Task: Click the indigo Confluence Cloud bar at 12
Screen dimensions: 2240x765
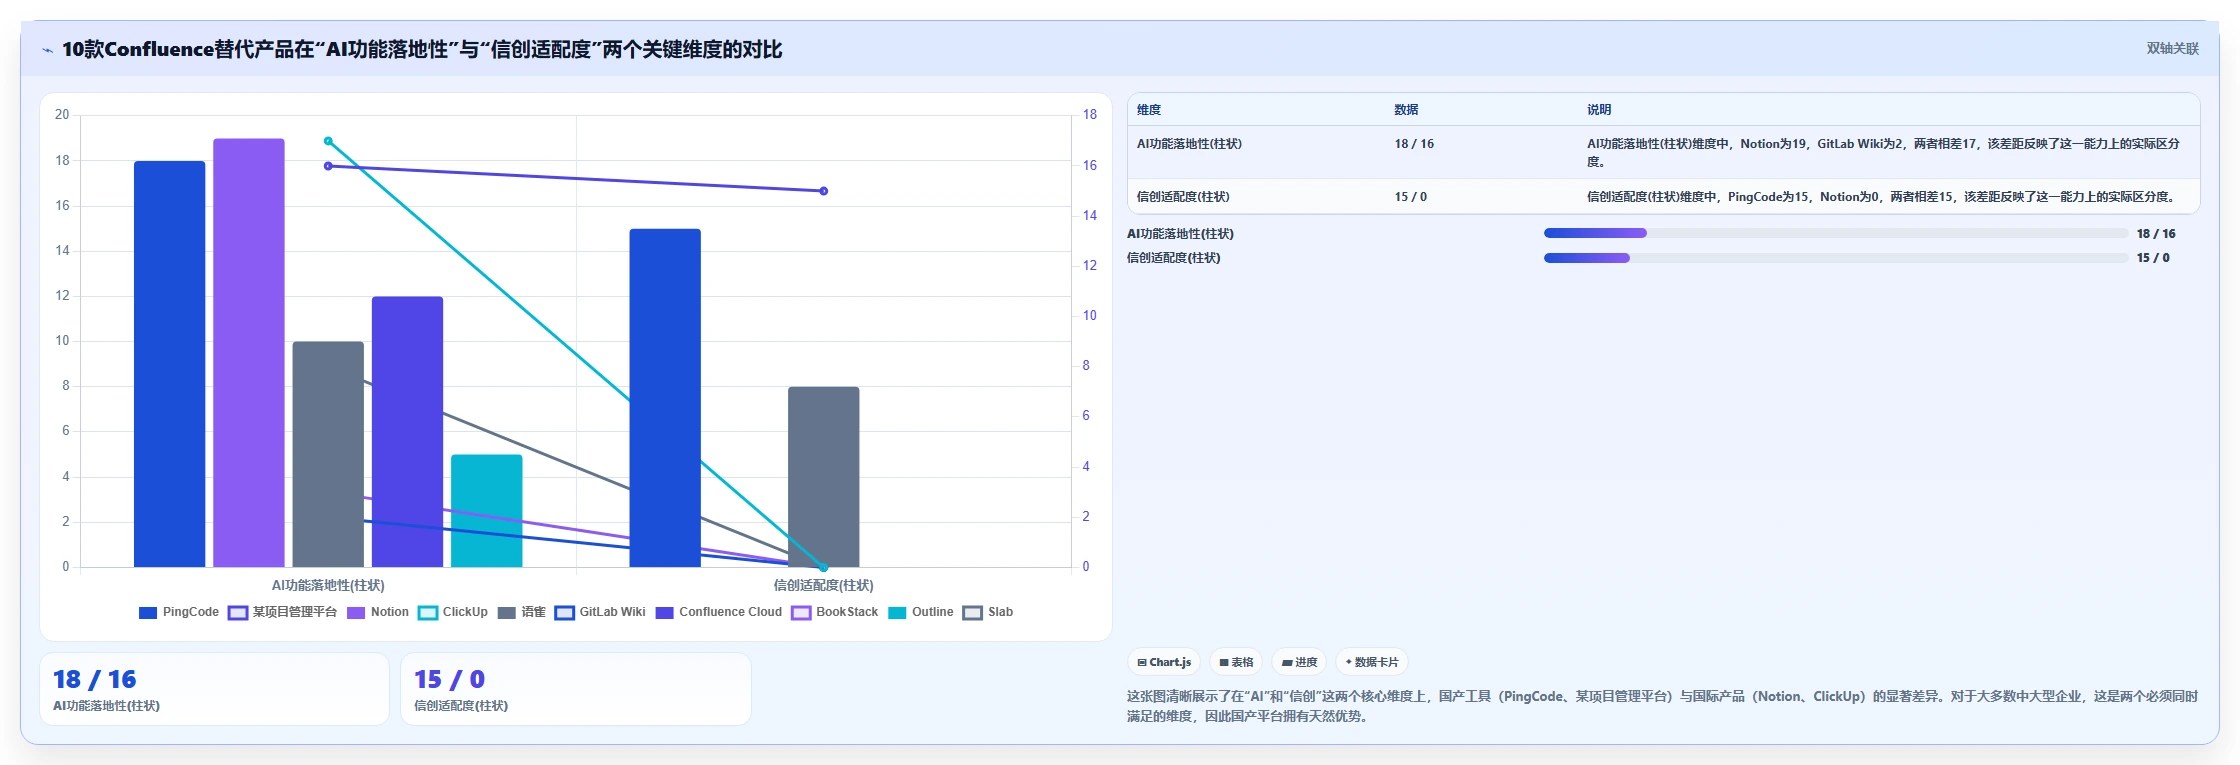Action: click(x=408, y=432)
